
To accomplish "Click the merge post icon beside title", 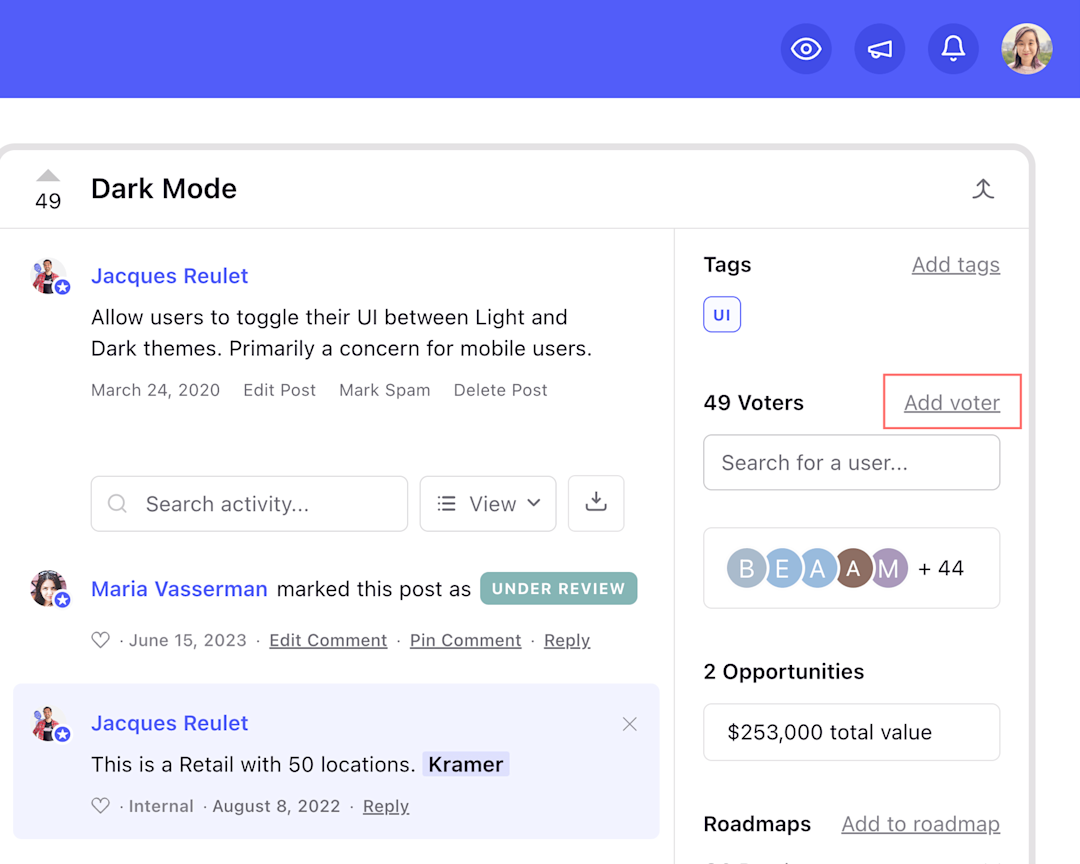I will [983, 188].
